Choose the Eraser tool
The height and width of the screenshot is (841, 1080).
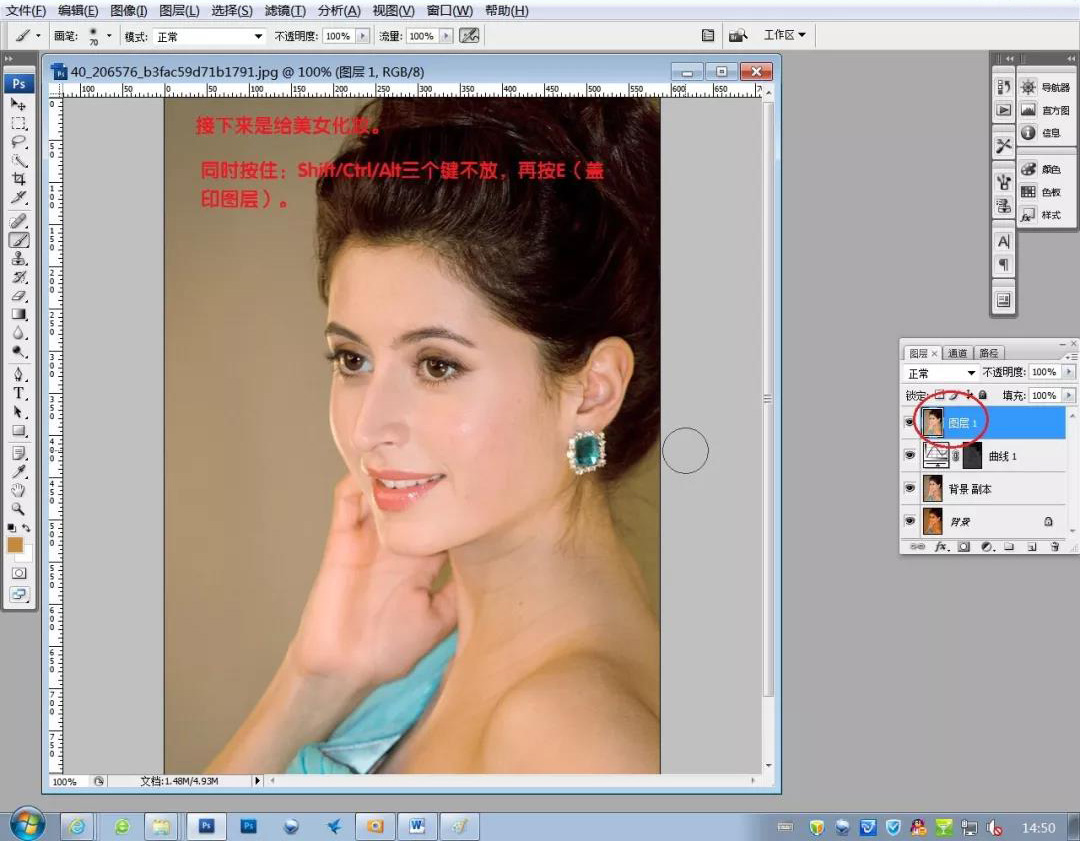click(x=18, y=296)
